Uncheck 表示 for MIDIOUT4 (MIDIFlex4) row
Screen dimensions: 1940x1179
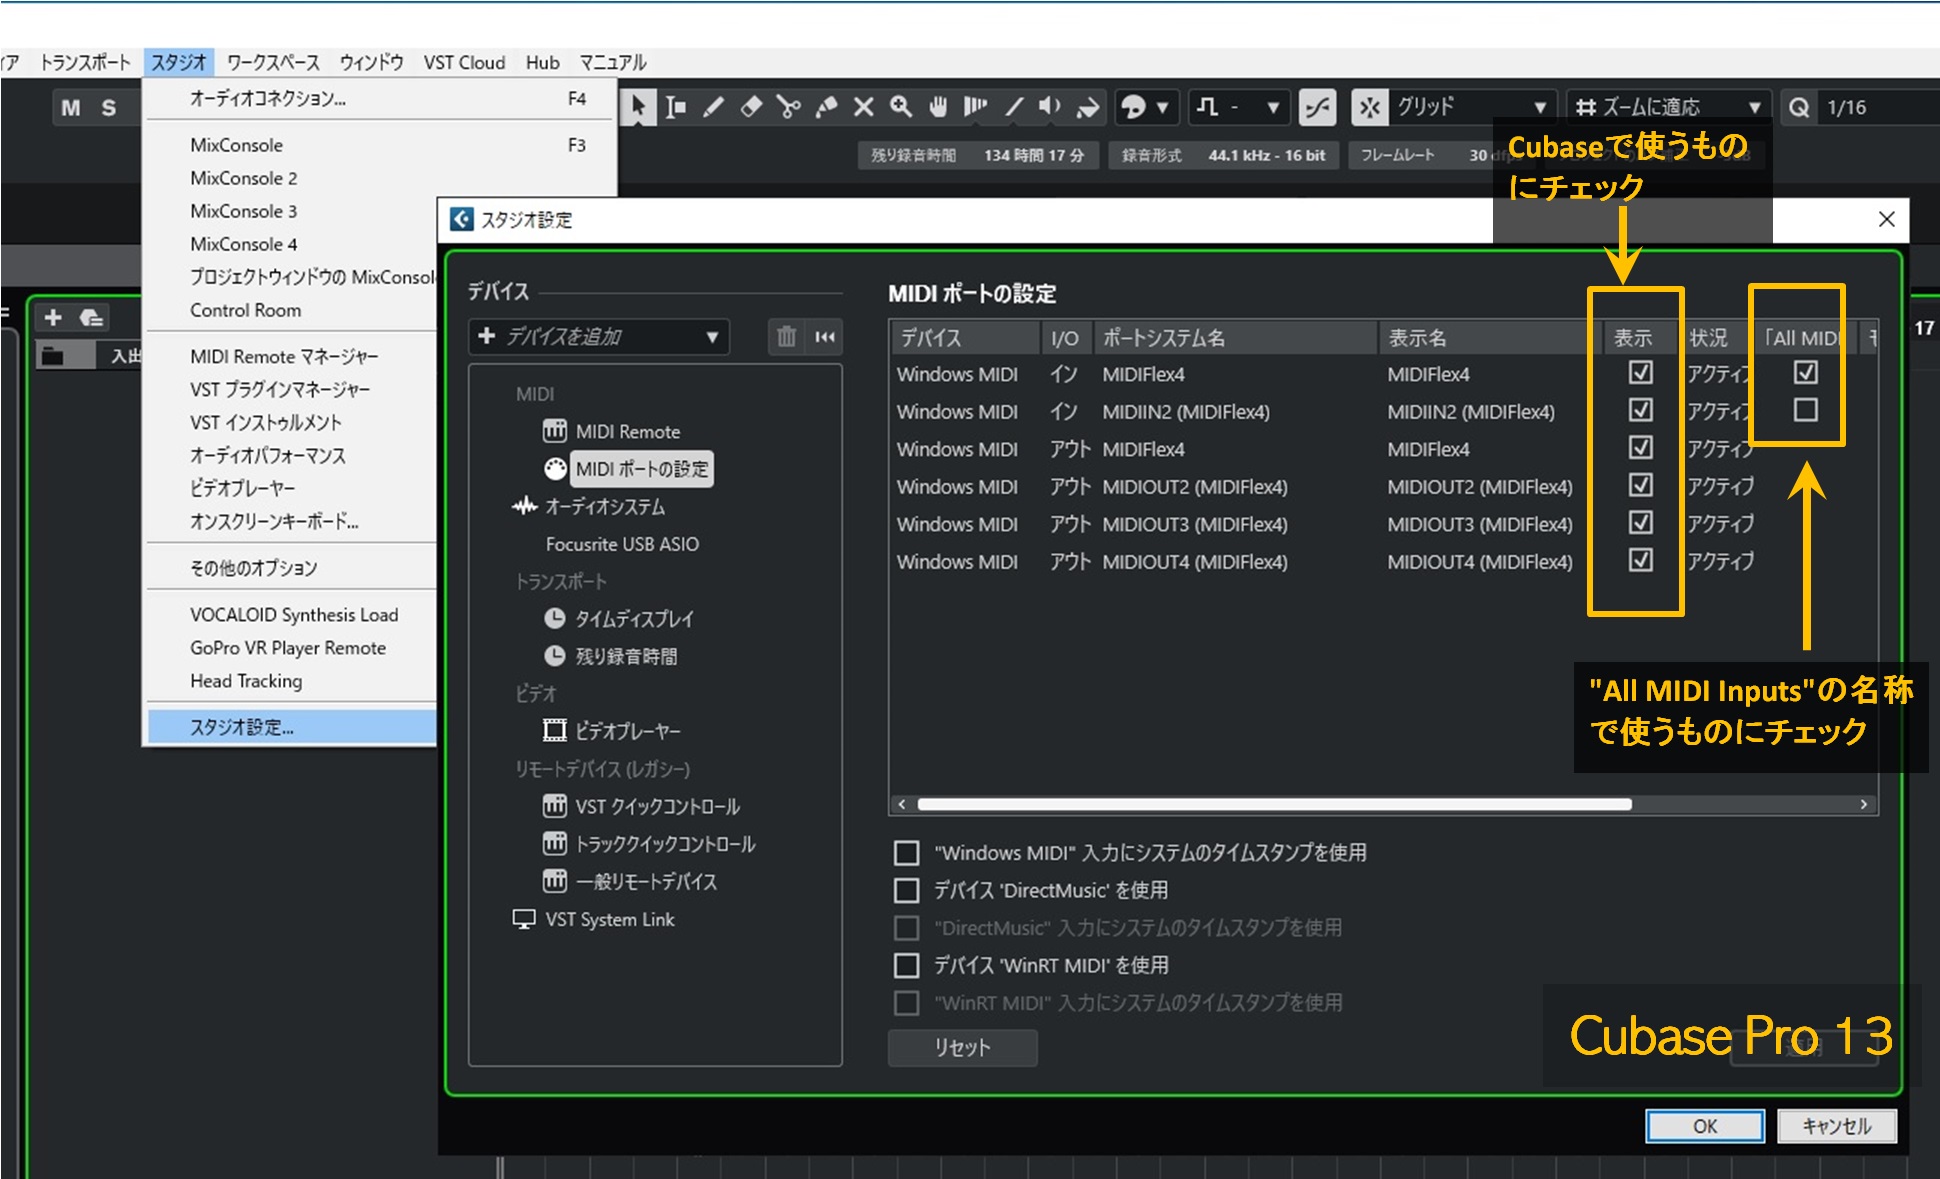pos(1640,560)
